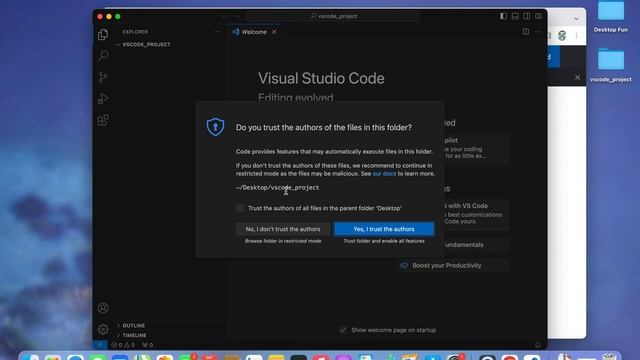Click the split editor icon
Viewport: 640px width, 360px height.
pos(526,31)
